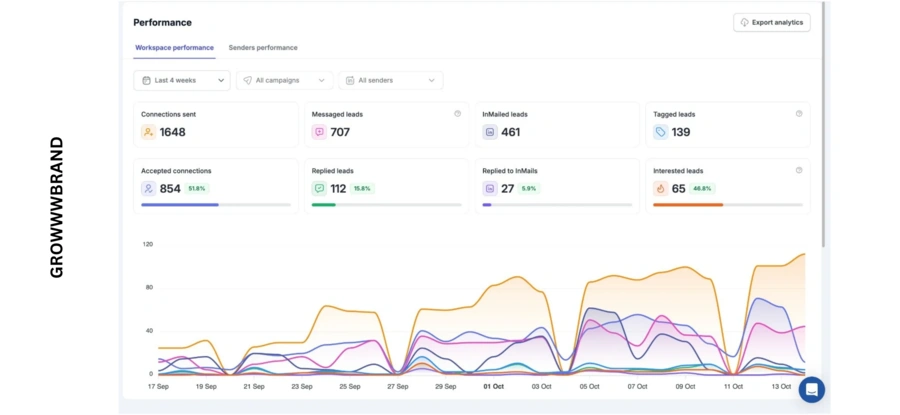The image size is (900, 415).
Task: Click the 51.8% acceptance rate badge
Action: (197, 188)
